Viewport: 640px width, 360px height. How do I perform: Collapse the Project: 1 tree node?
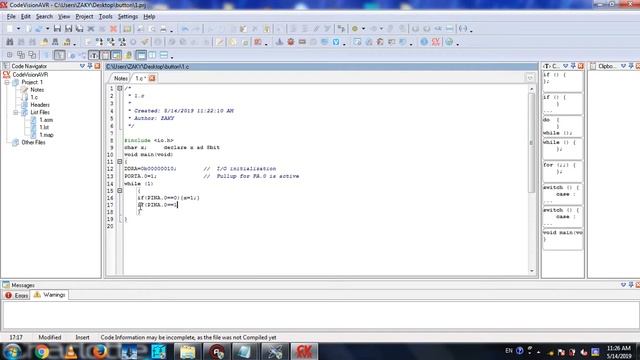pyautogui.click(x=7, y=82)
